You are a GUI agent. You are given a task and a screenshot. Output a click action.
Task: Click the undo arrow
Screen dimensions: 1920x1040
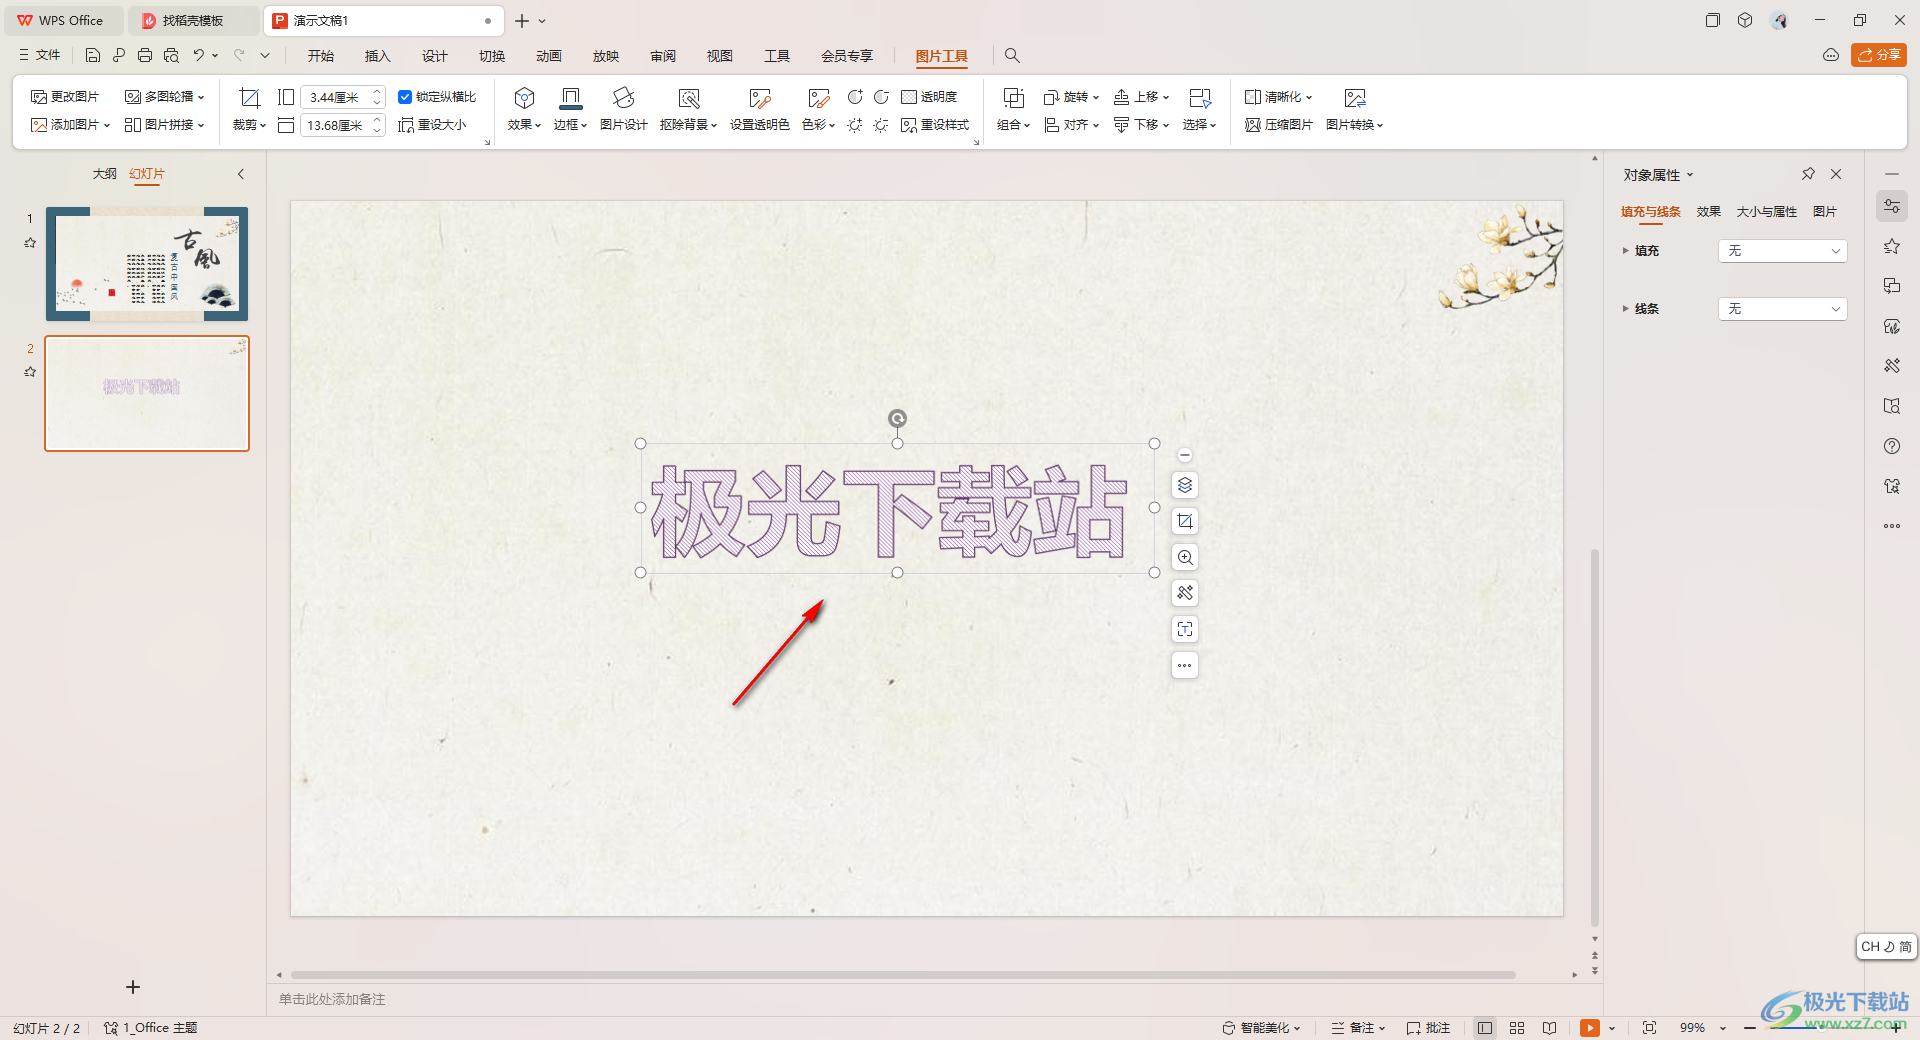click(x=199, y=55)
